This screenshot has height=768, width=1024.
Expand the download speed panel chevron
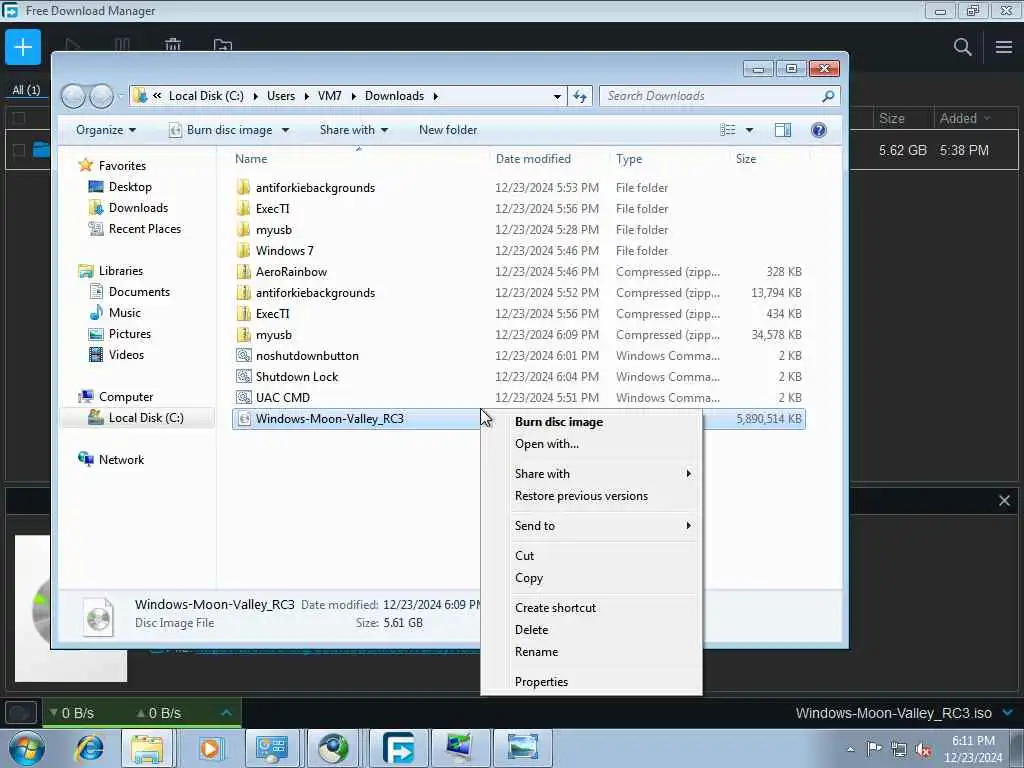(226, 712)
